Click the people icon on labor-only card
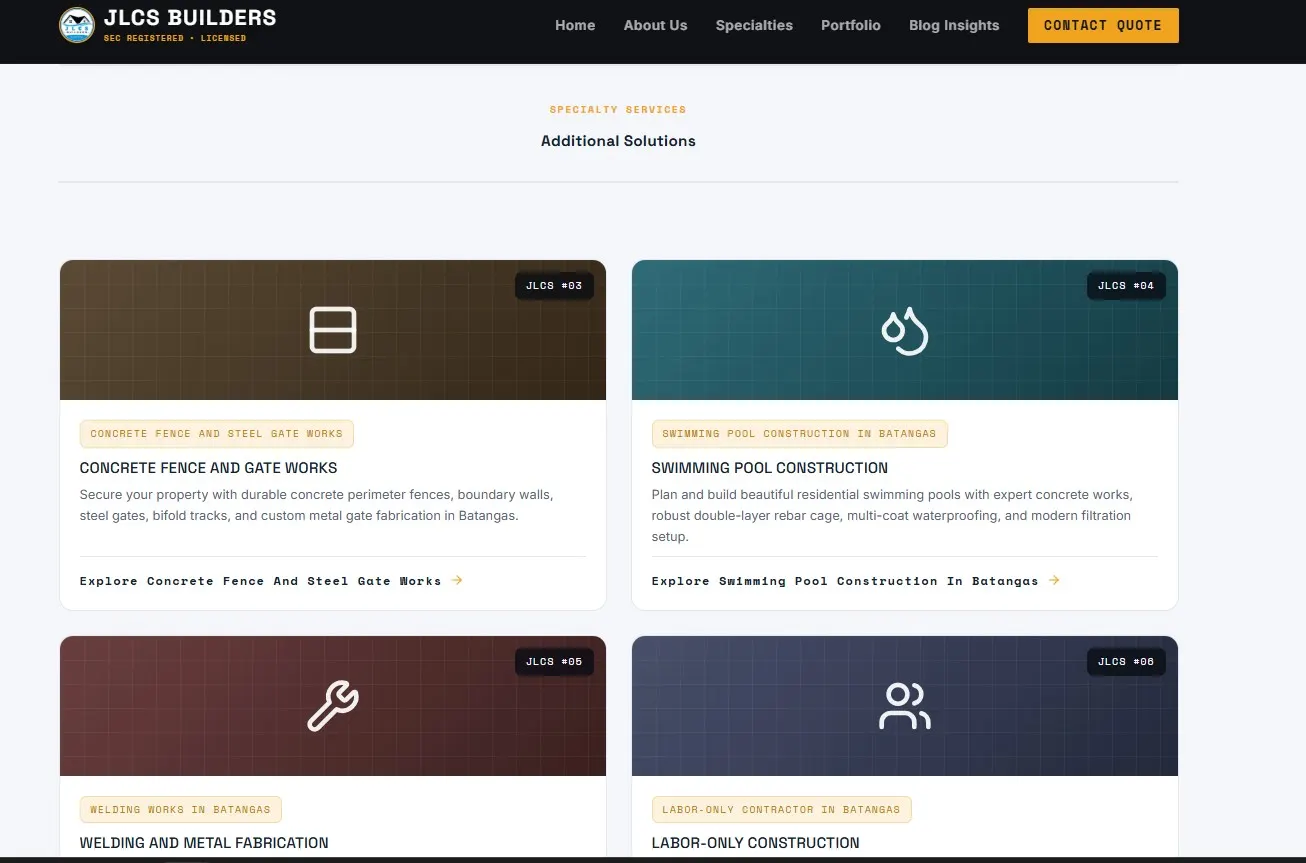The image size is (1306, 863). click(x=905, y=706)
